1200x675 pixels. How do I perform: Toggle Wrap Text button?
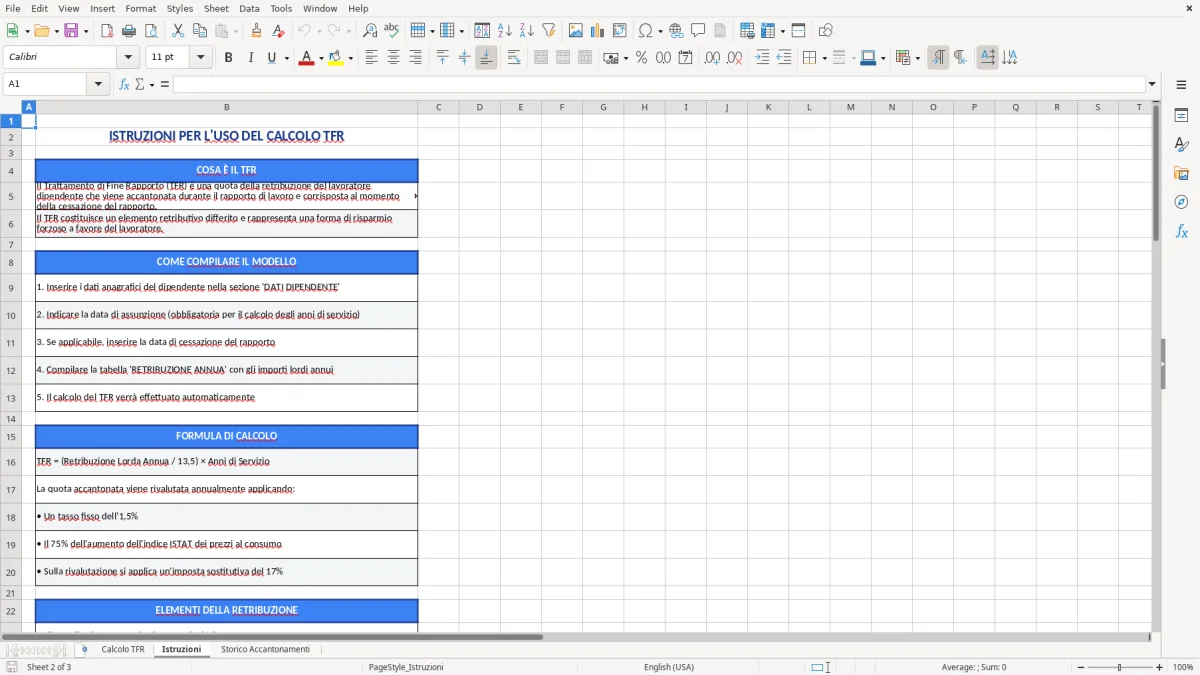(x=514, y=58)
